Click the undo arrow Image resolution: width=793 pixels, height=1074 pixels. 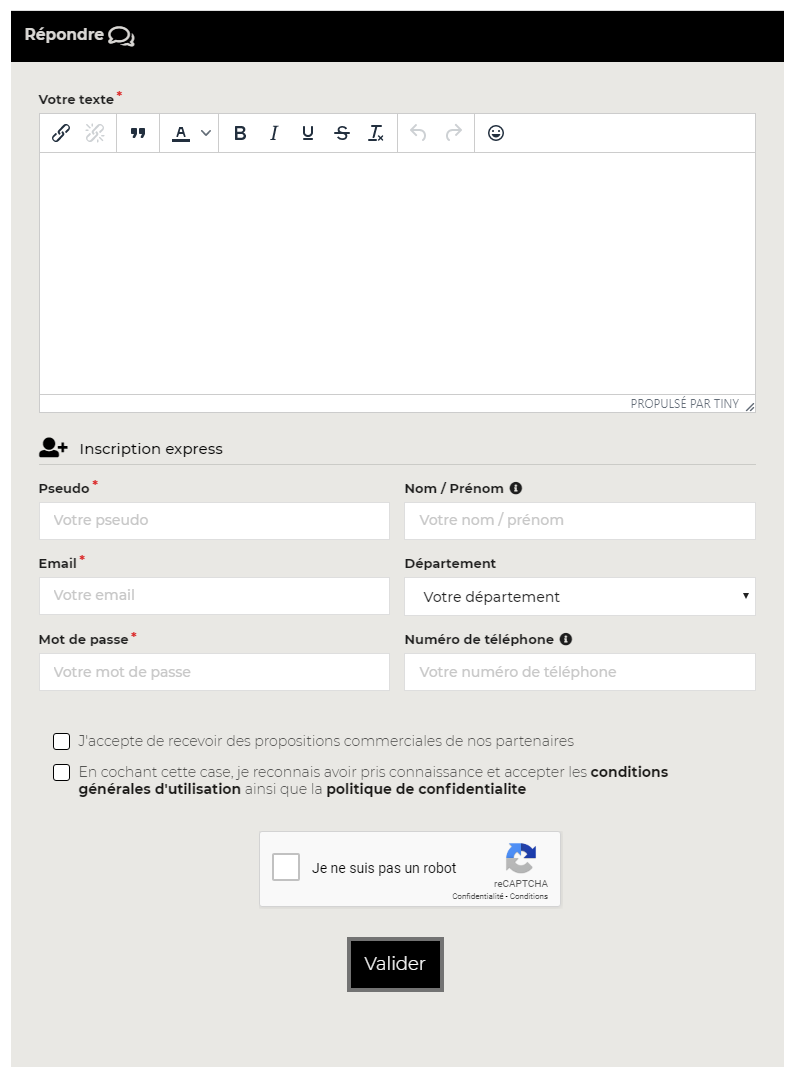click(x=419, y=133)
